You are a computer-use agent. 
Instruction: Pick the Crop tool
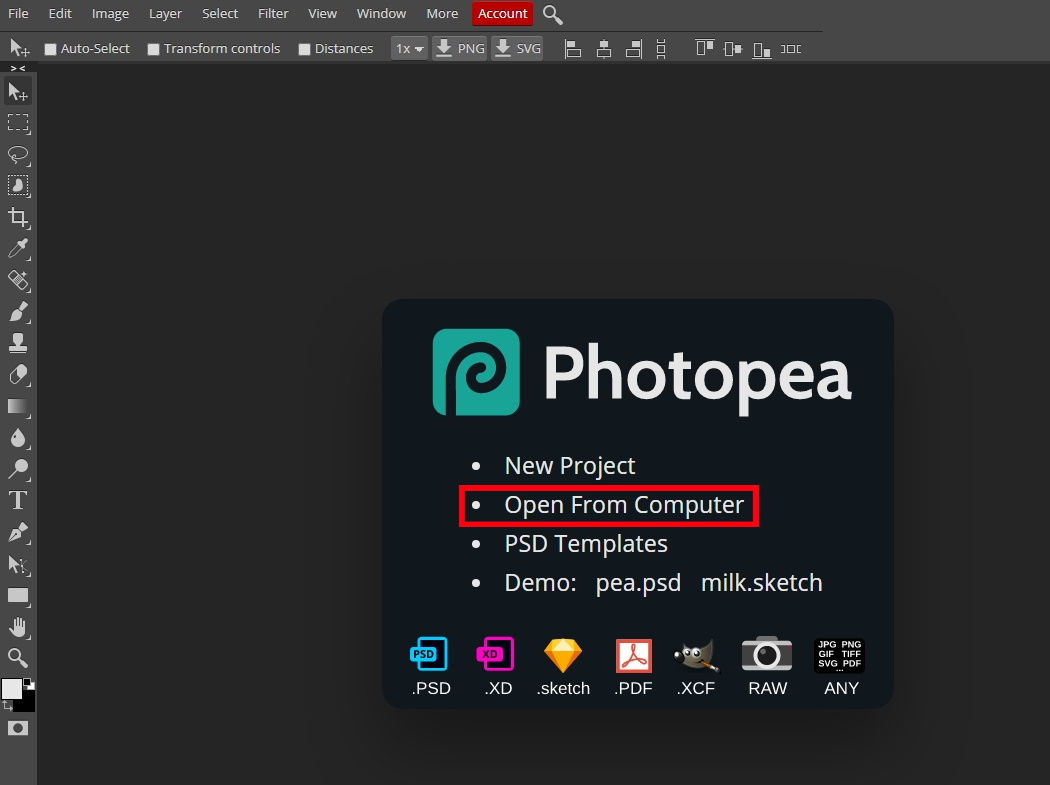click(18, 217)
